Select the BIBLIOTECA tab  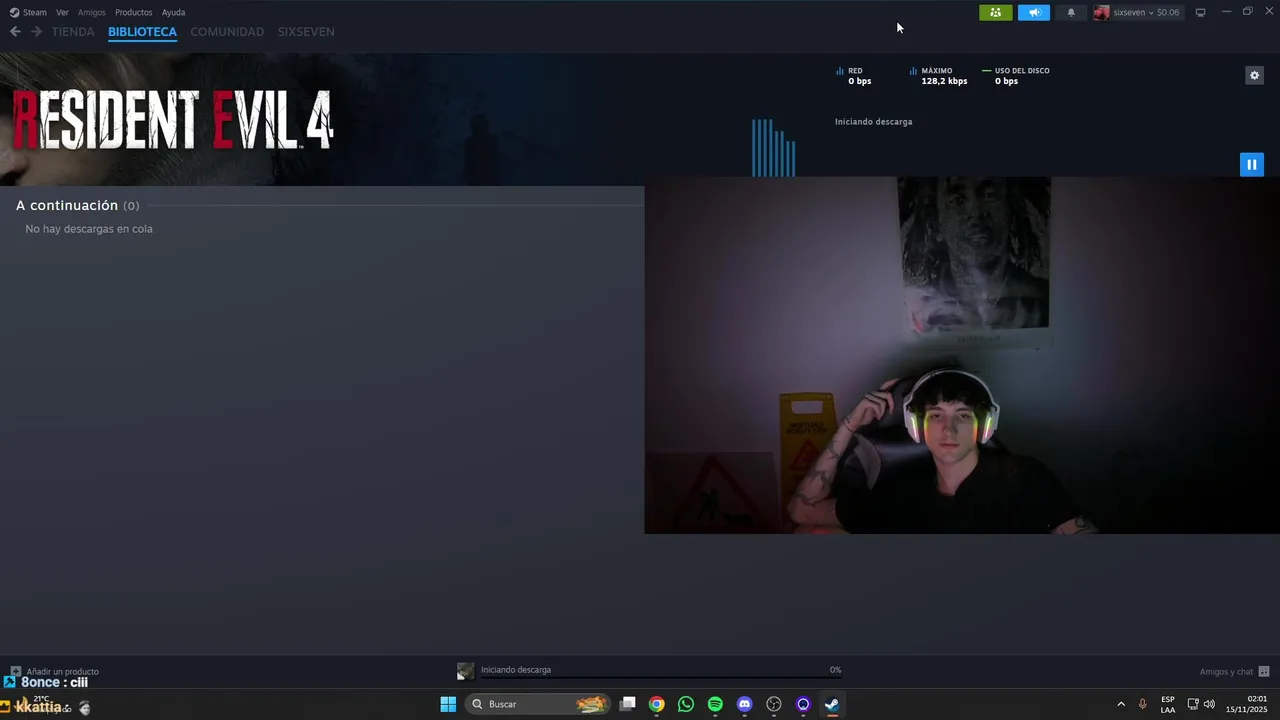pyautogui.click(x=142, y=32)
